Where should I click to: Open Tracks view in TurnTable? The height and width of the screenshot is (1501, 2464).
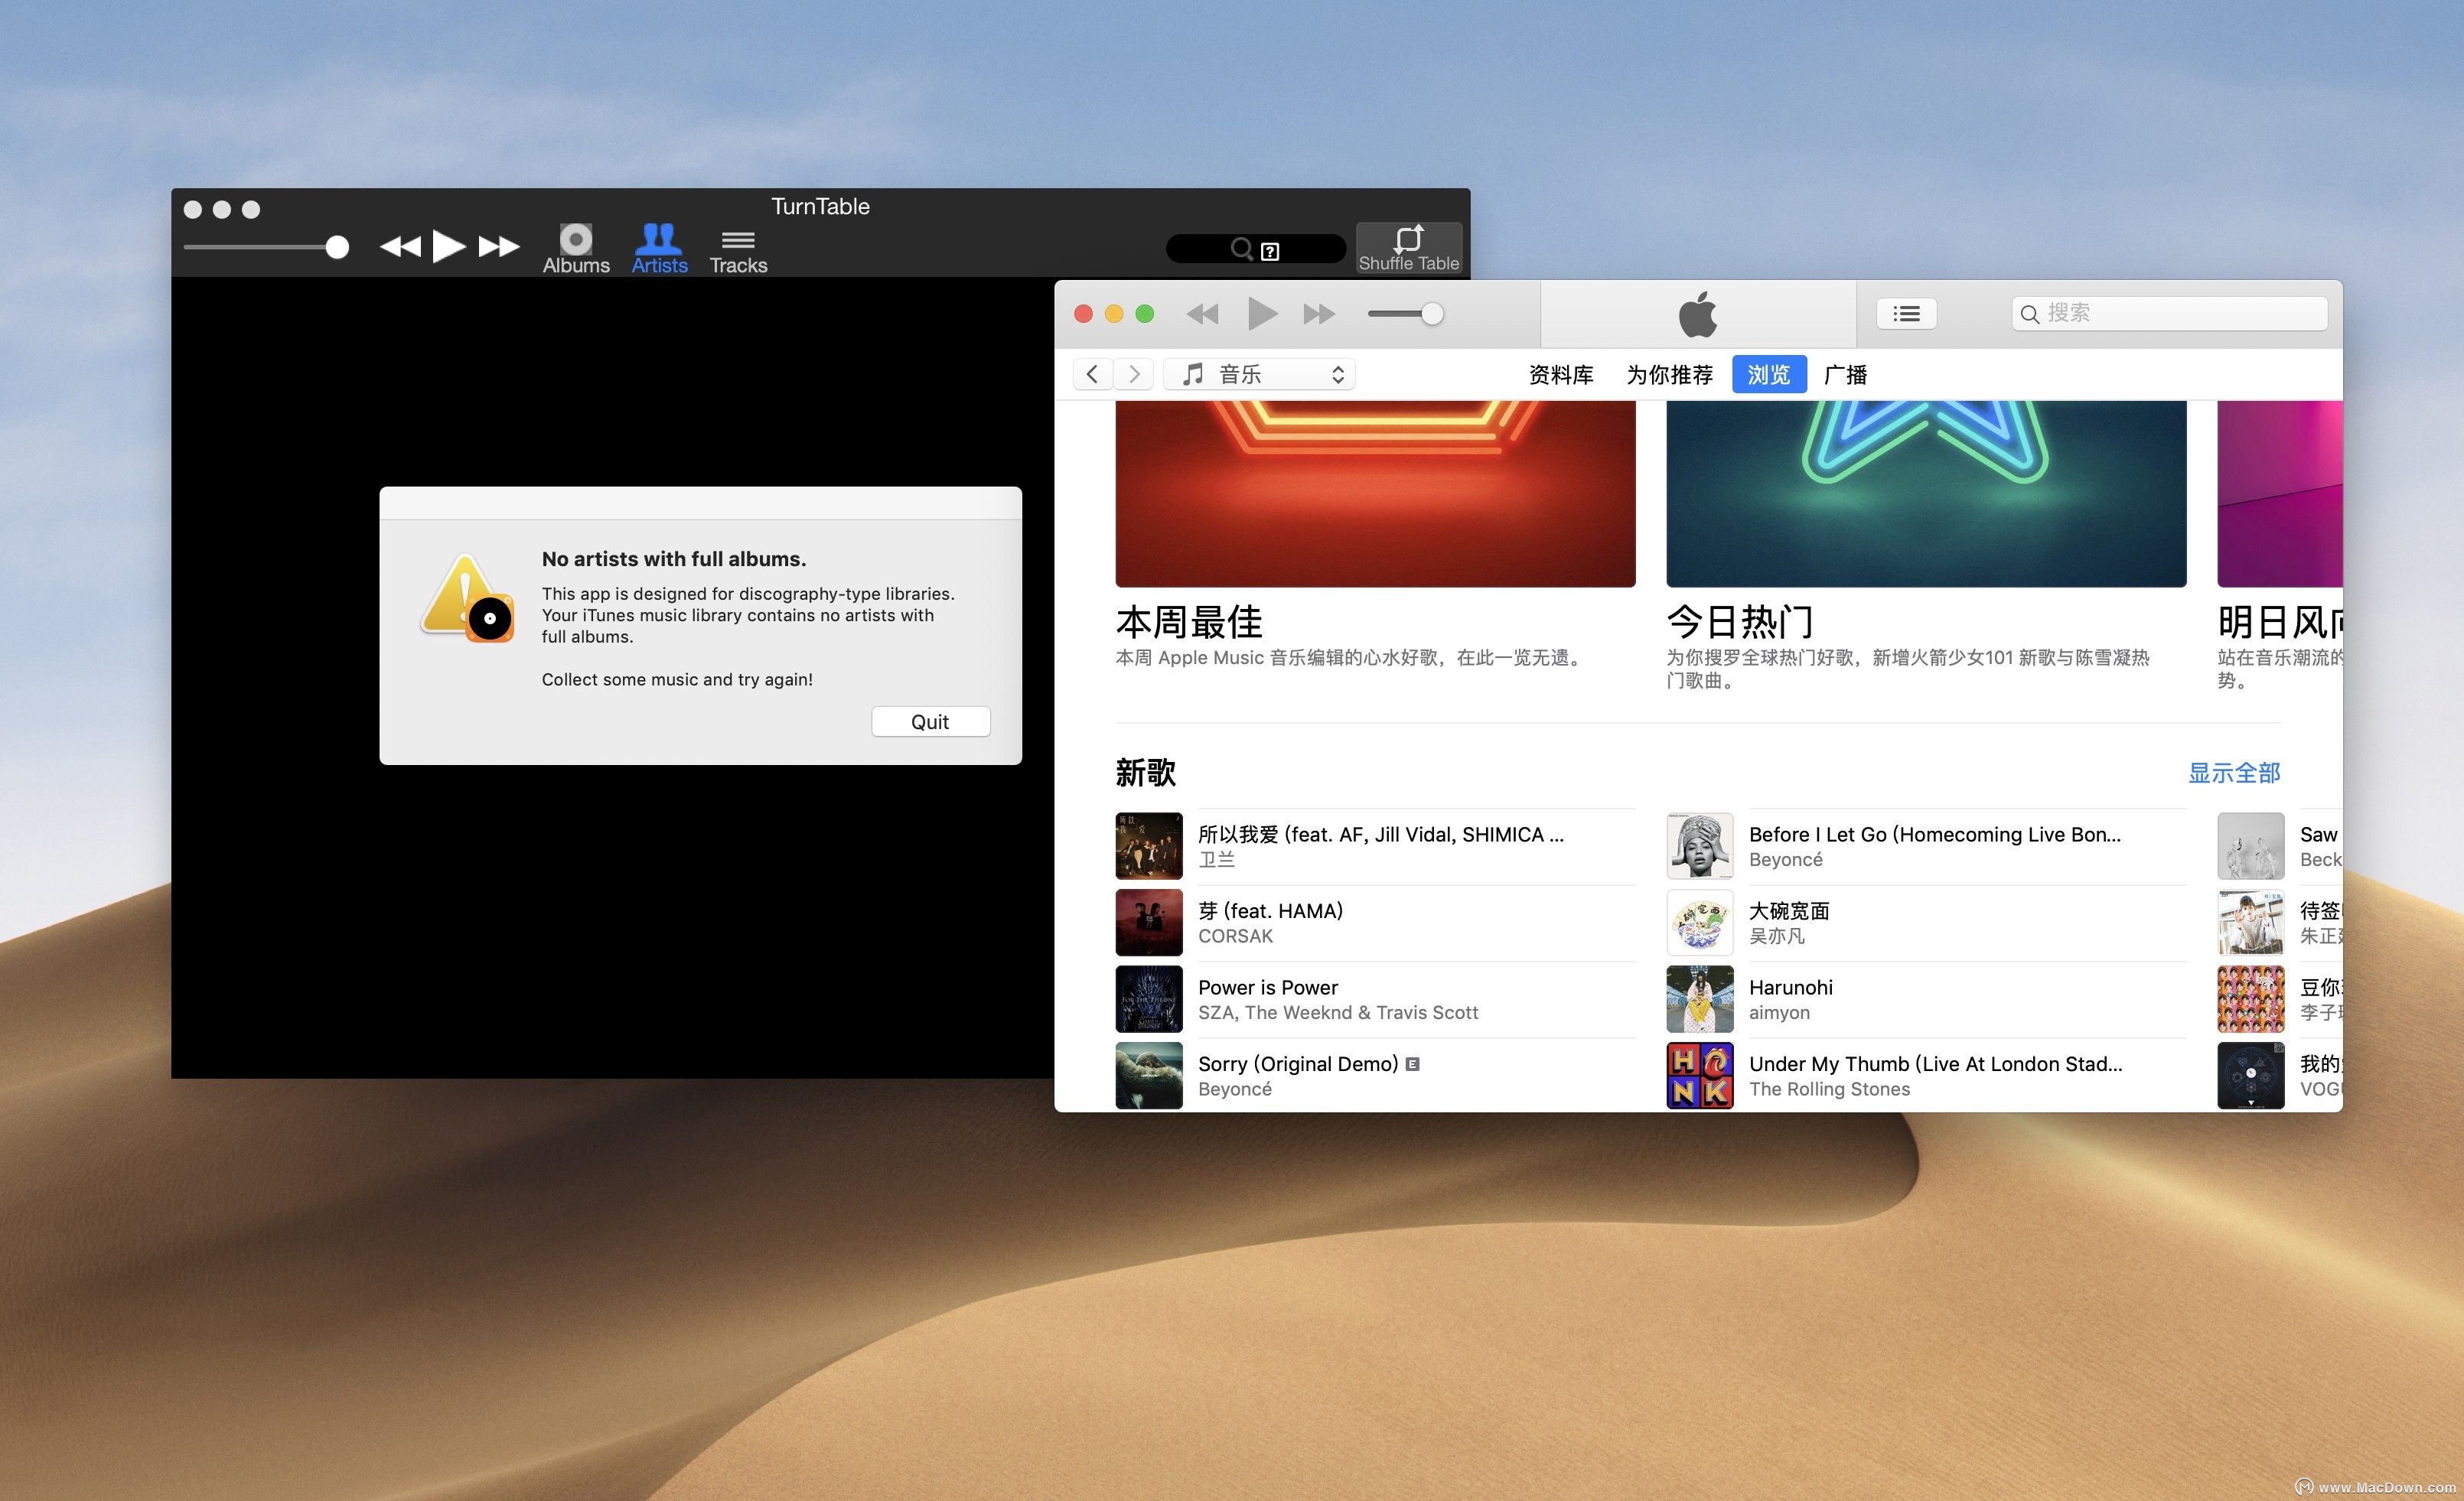(x=738, y=252)
